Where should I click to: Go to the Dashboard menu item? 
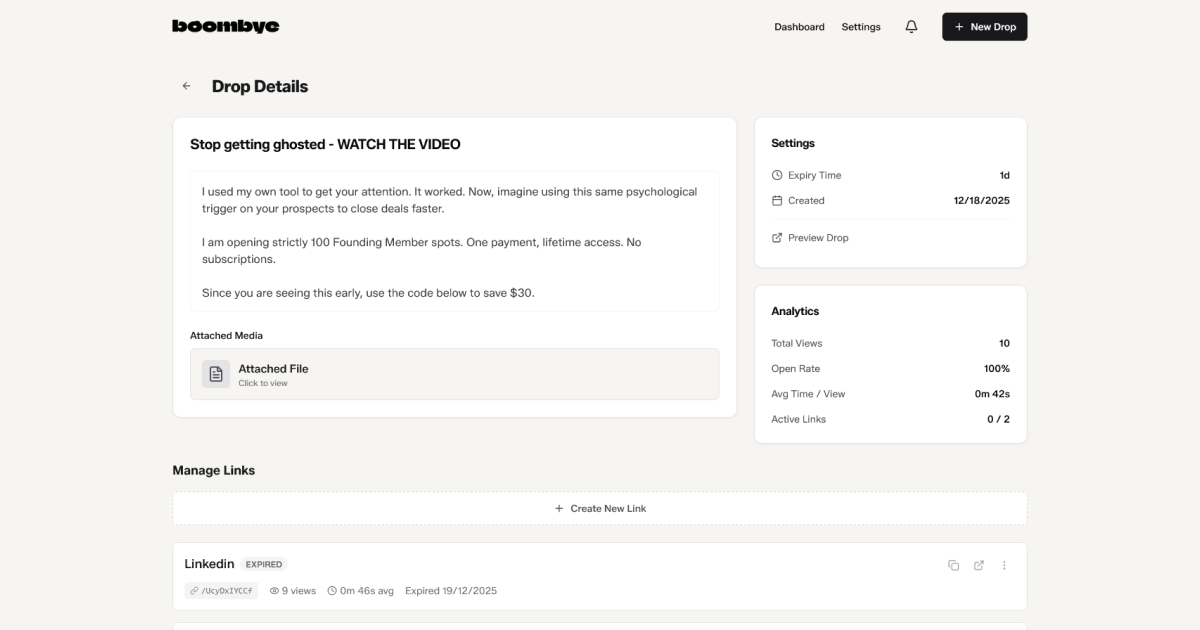click(x=799, y=27)
